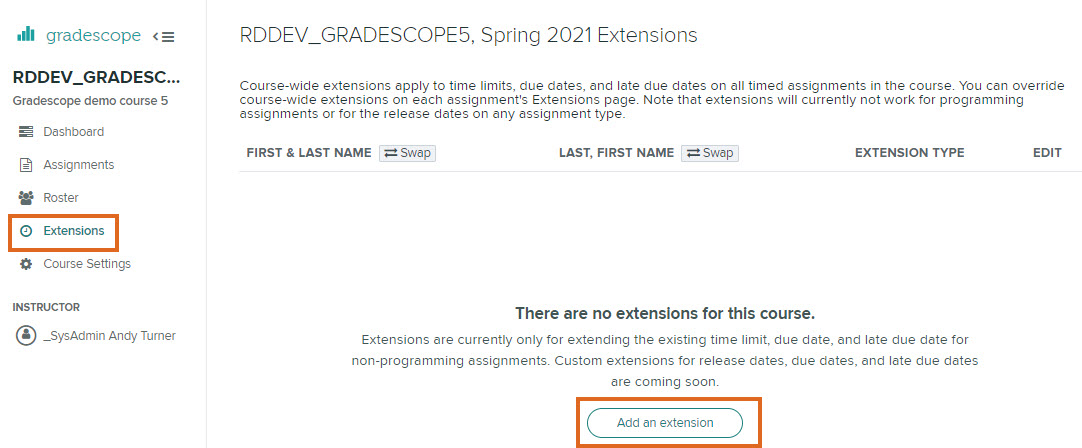The height and width of the screenshot is (448, 1082).
Task: Open the Dashboard page link
Action: pyautogui.click(x=74, y=132)
